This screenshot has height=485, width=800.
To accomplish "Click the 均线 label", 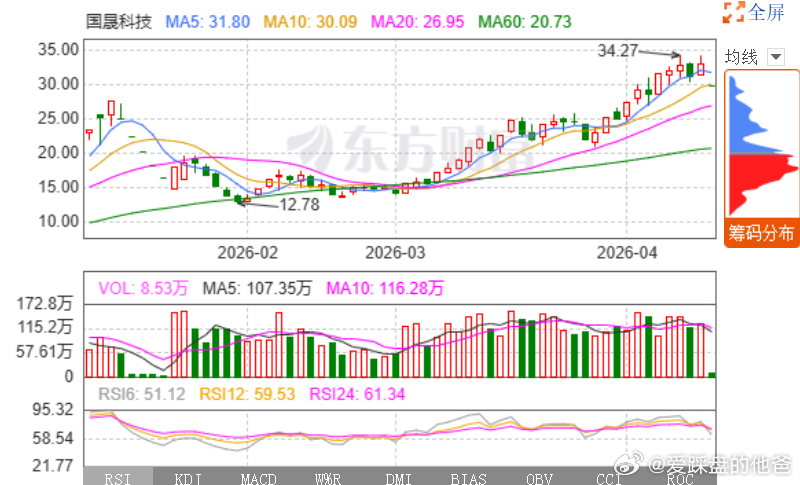I will pos(741,57).
